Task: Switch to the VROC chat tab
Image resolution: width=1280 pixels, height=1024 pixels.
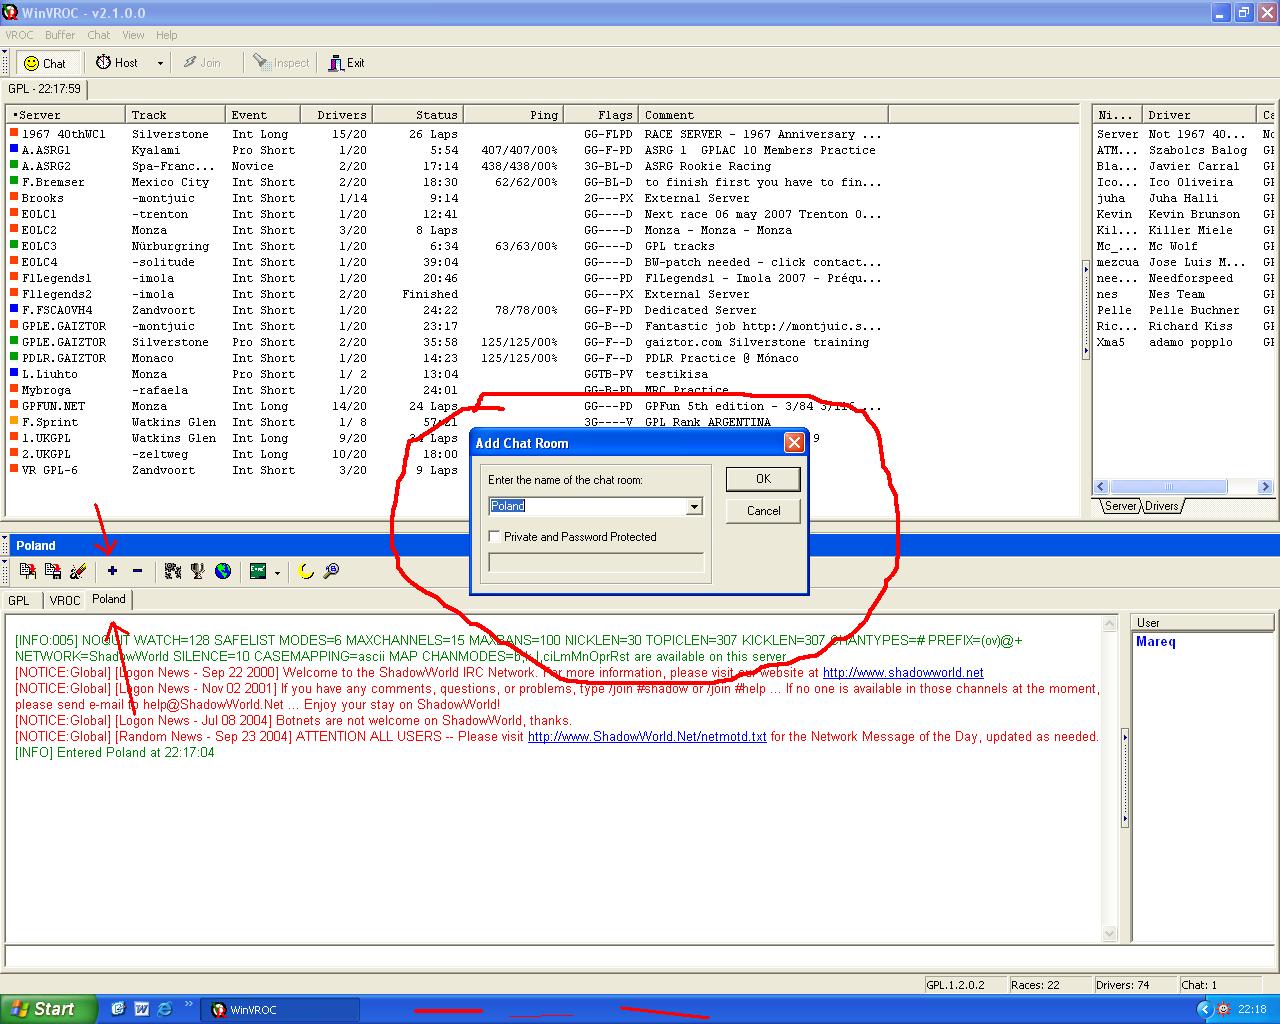Action: 65,600
